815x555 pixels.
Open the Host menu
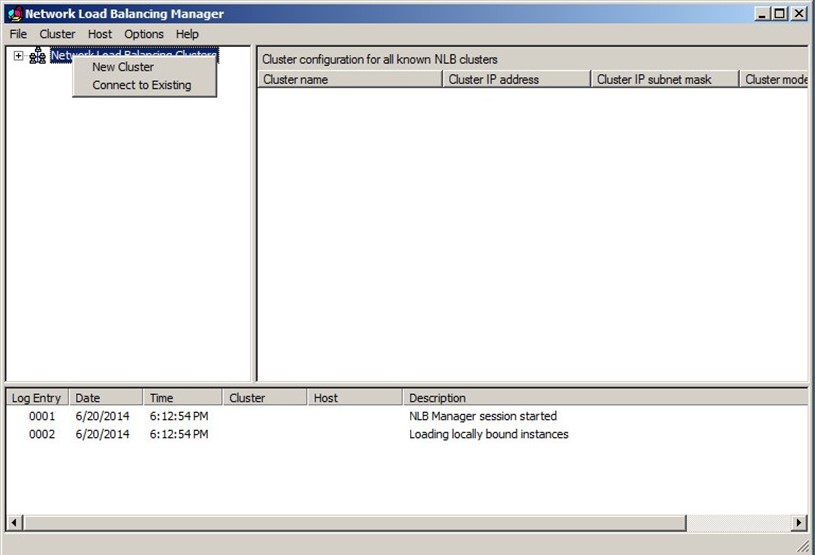(x=100, y=34)
